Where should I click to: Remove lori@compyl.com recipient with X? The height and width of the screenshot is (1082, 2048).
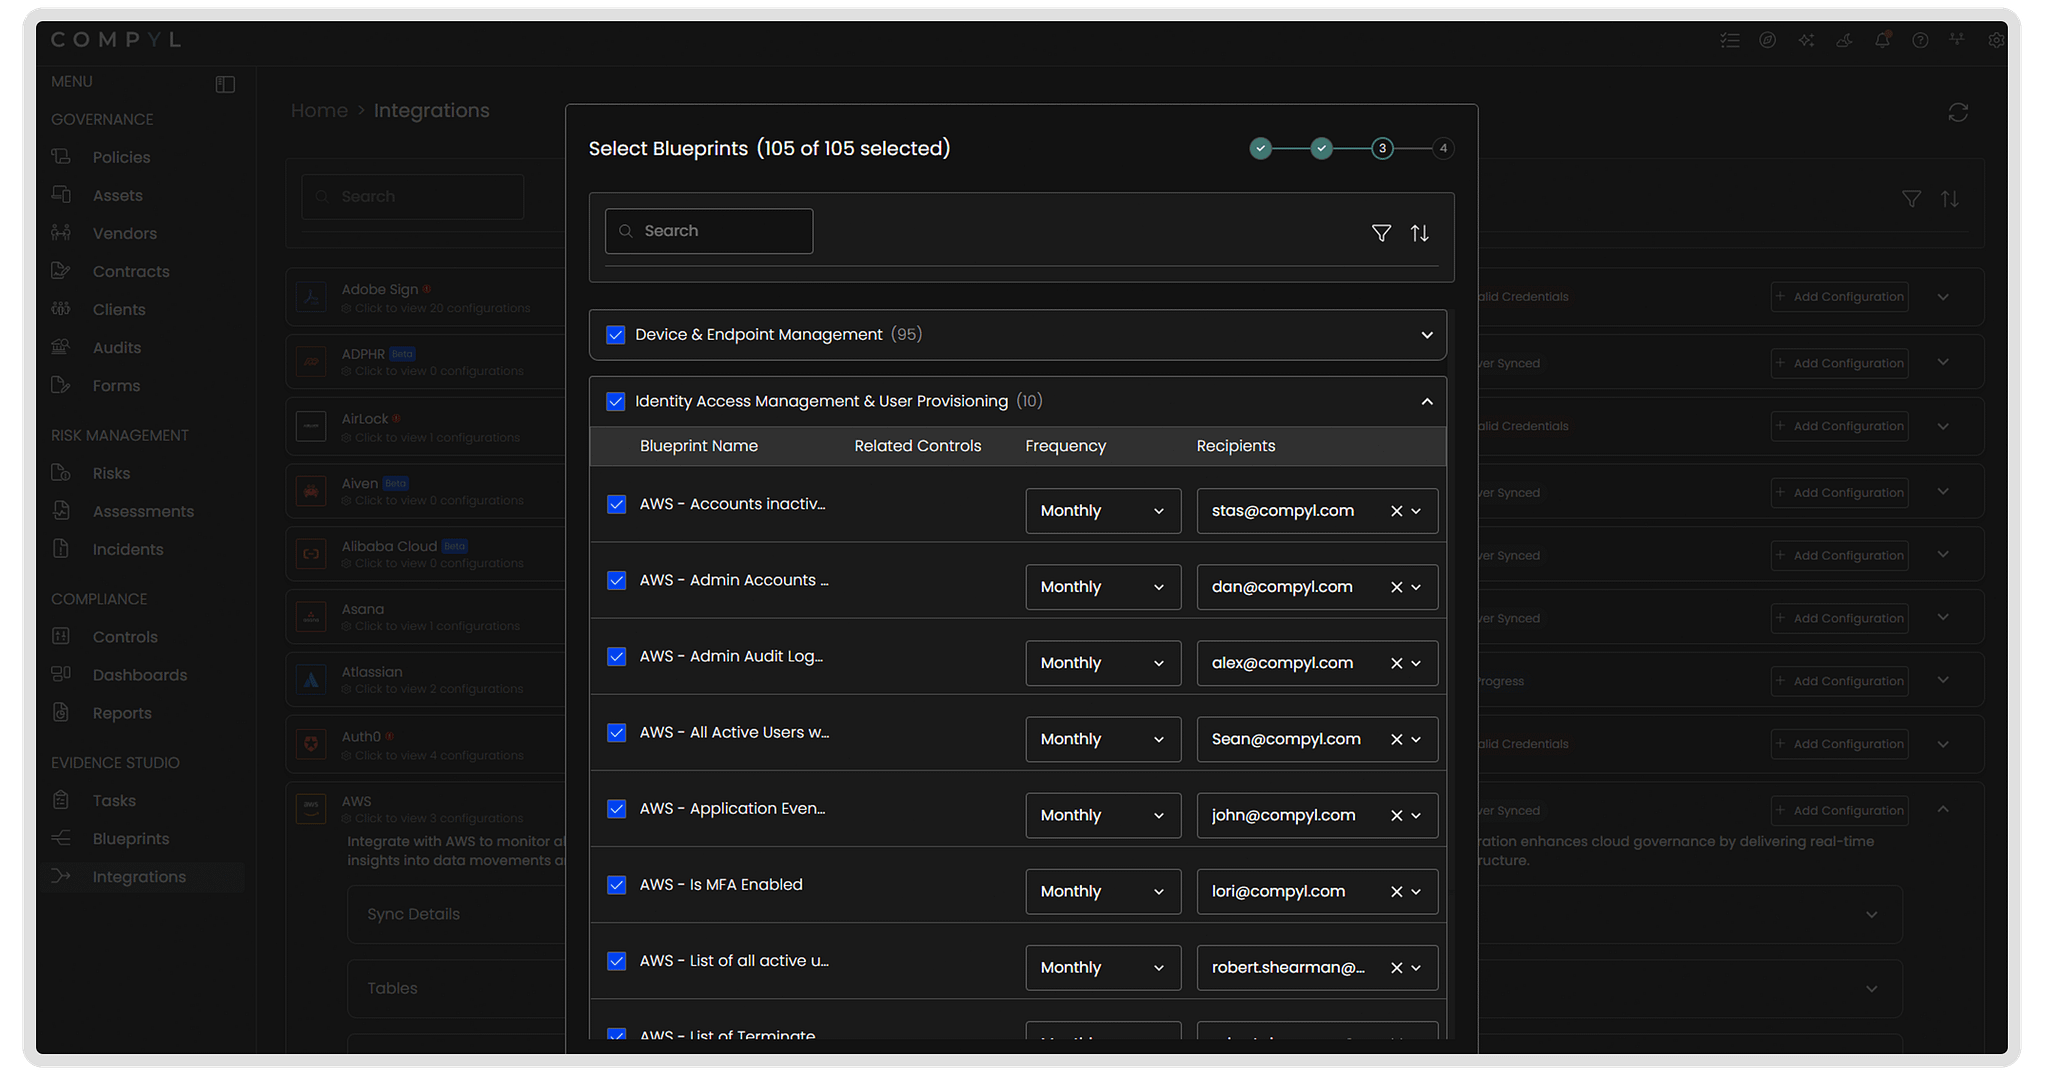pyautogui.click(x=1396, y=891)
